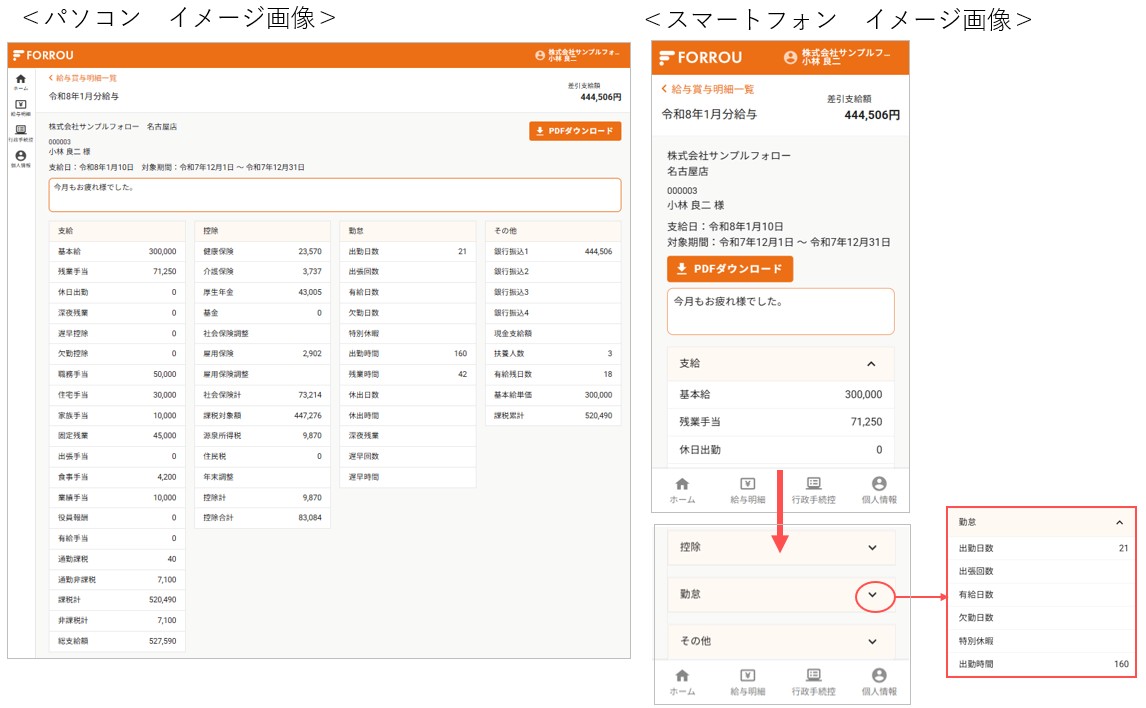Image resolution: width=1146 pixels, height=708 pixels.
Task: Select 行政手続控 icon in the PC left sidebar
Action: point(20,130)
